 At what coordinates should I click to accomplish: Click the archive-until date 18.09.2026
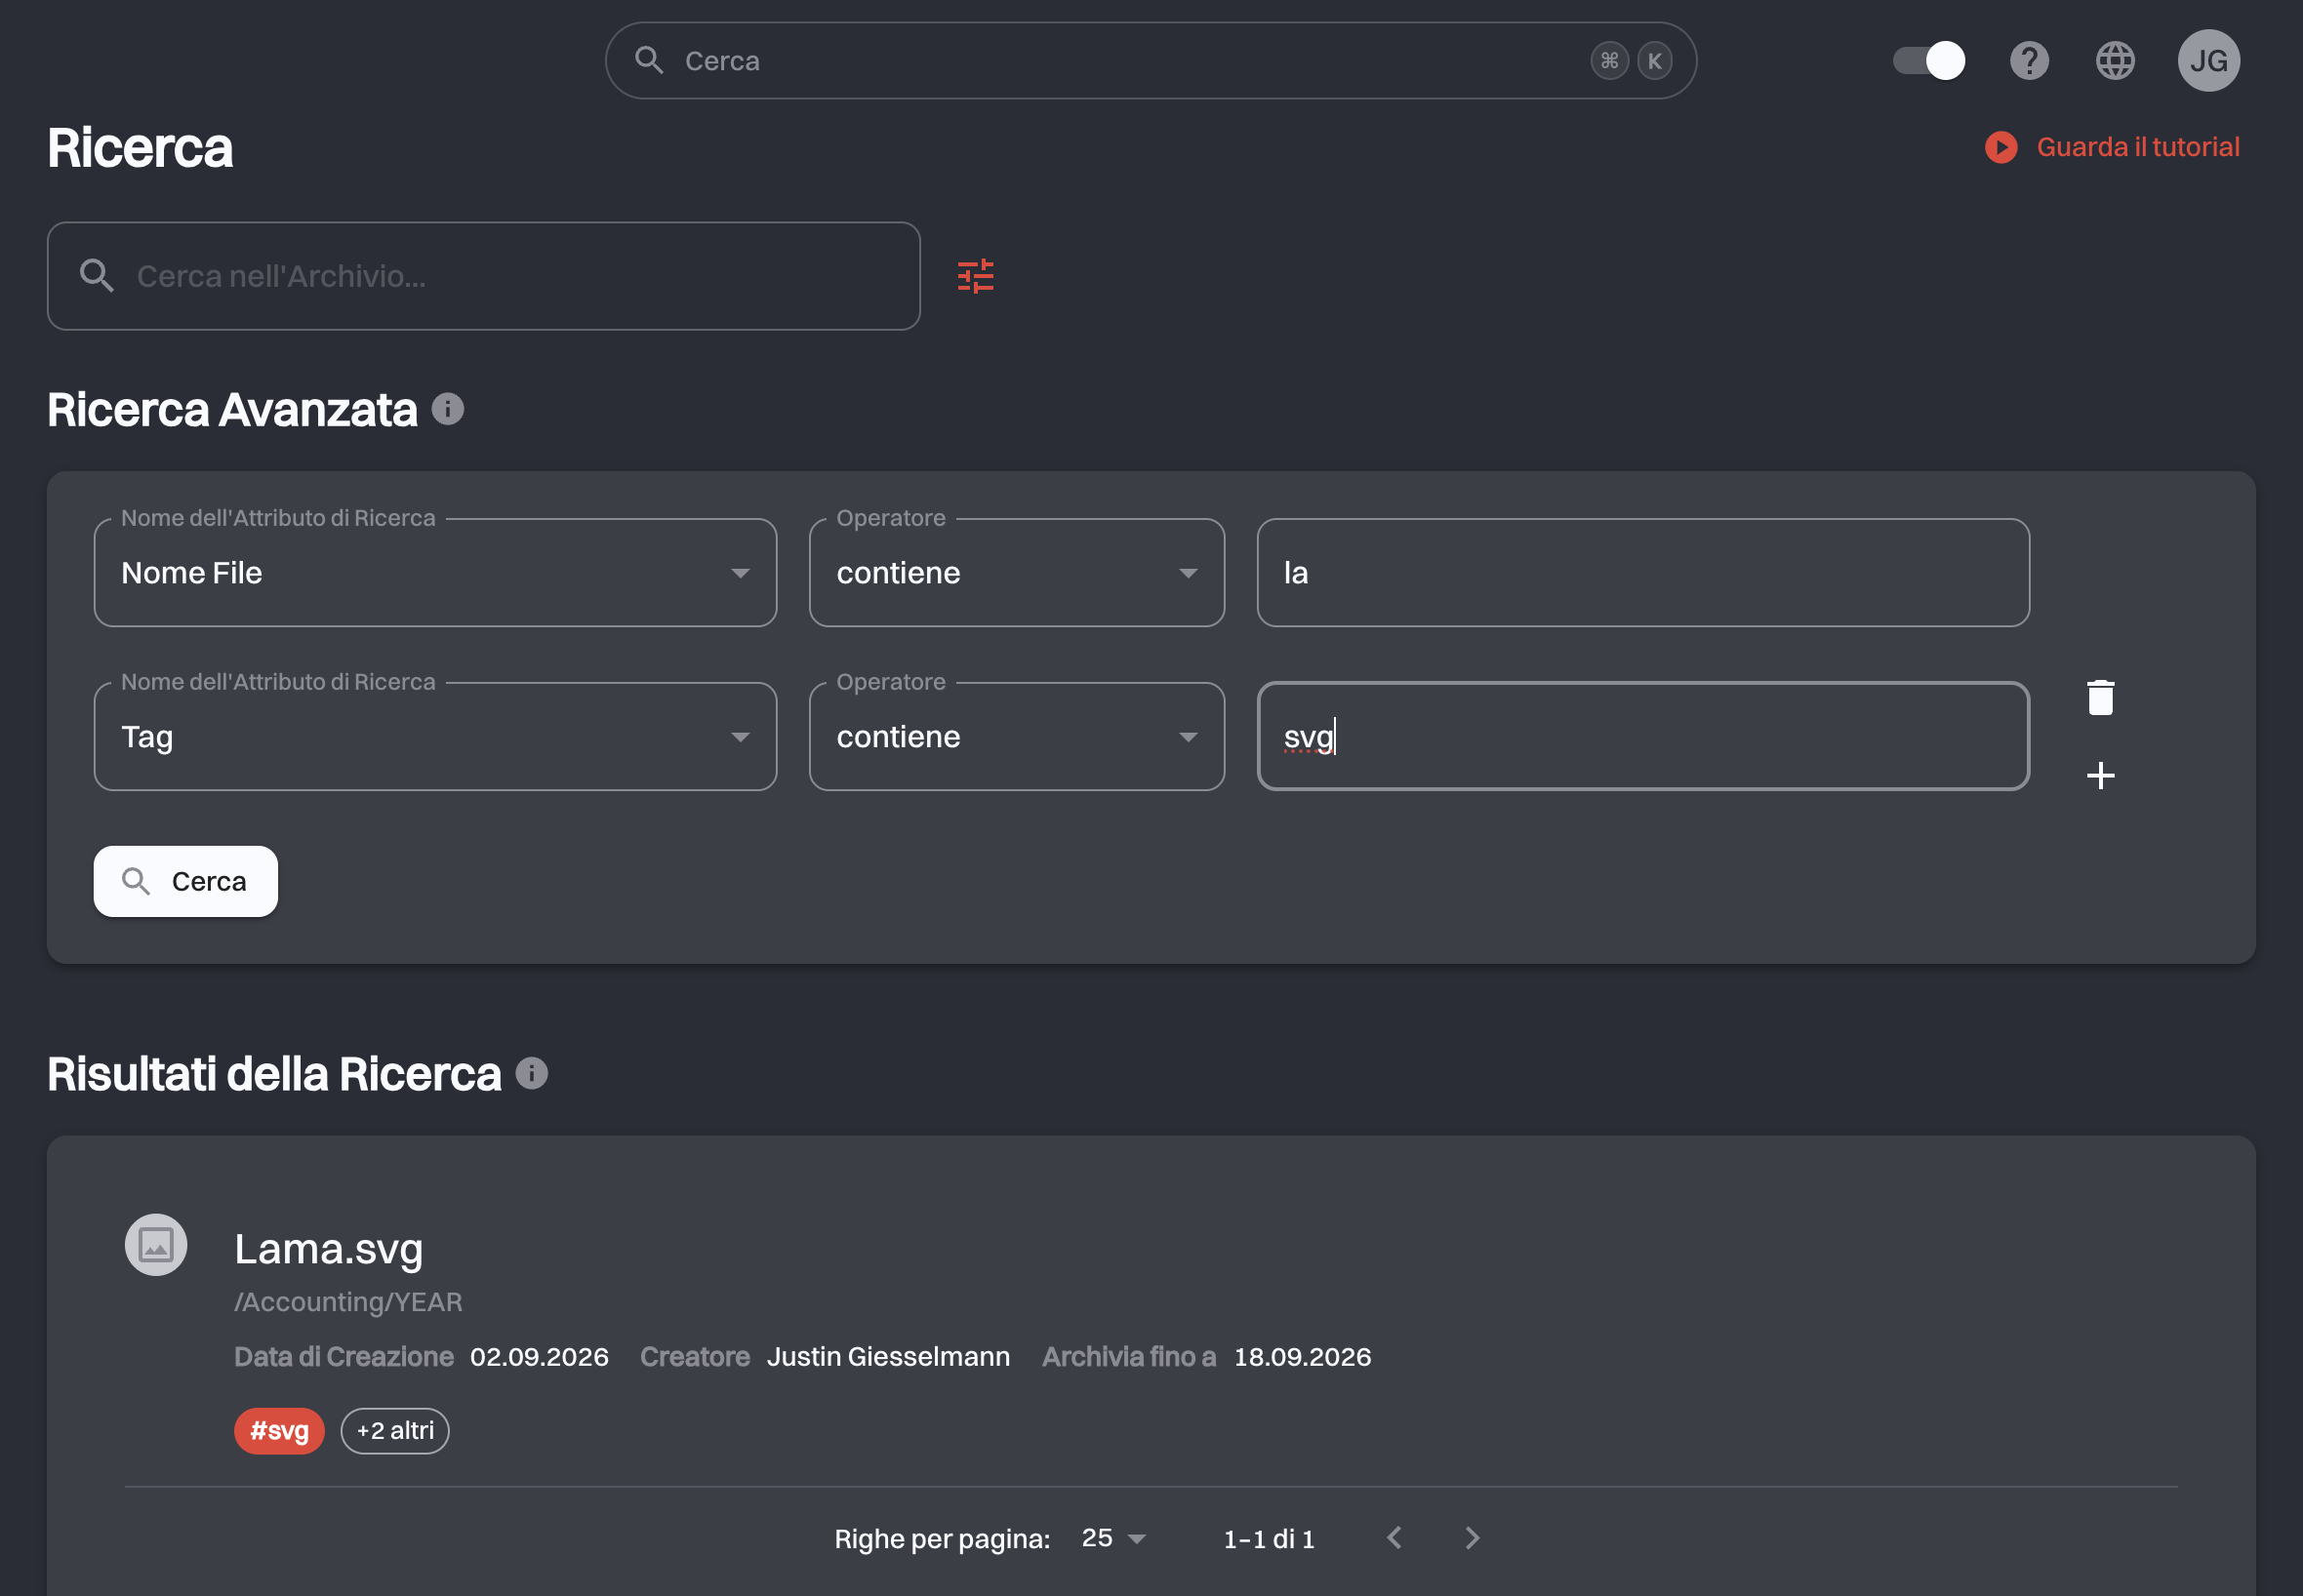1302,1357
